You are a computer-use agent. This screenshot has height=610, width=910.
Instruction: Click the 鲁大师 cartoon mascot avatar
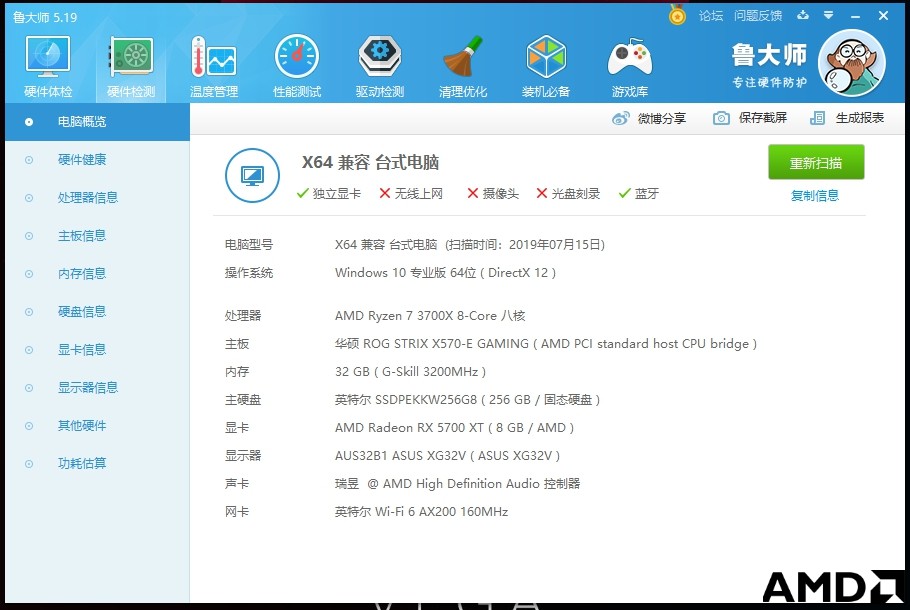click(x=851, y=63)
